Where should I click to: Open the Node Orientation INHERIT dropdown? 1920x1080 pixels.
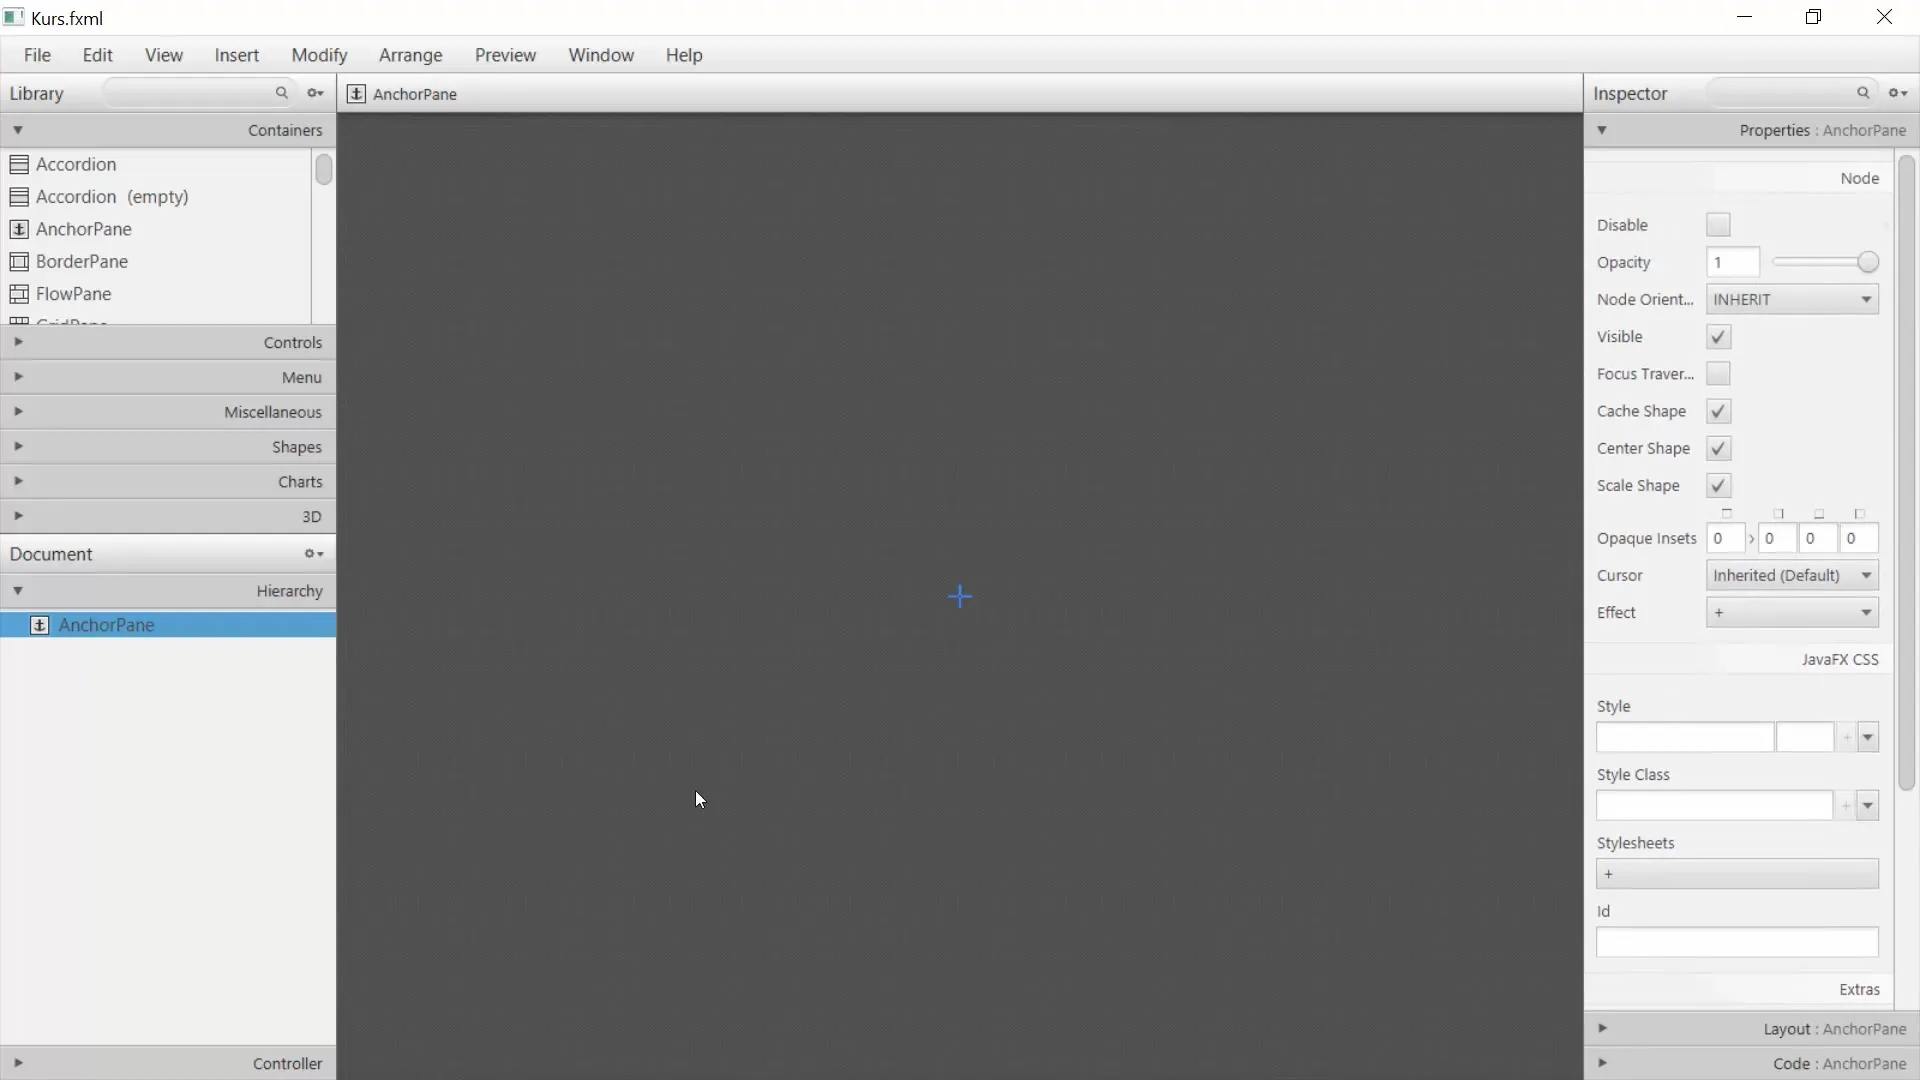(1792, 300)
